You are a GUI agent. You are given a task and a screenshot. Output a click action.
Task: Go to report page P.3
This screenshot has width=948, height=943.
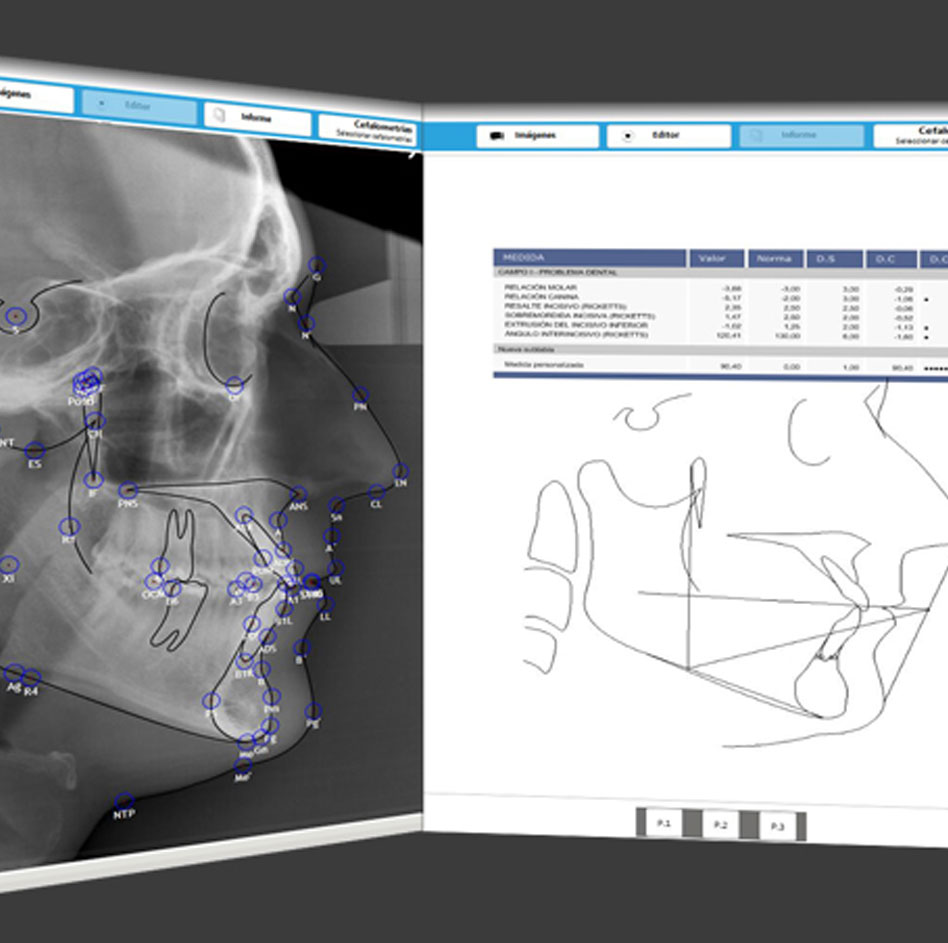pyautogui.click(x=777, y=826)
